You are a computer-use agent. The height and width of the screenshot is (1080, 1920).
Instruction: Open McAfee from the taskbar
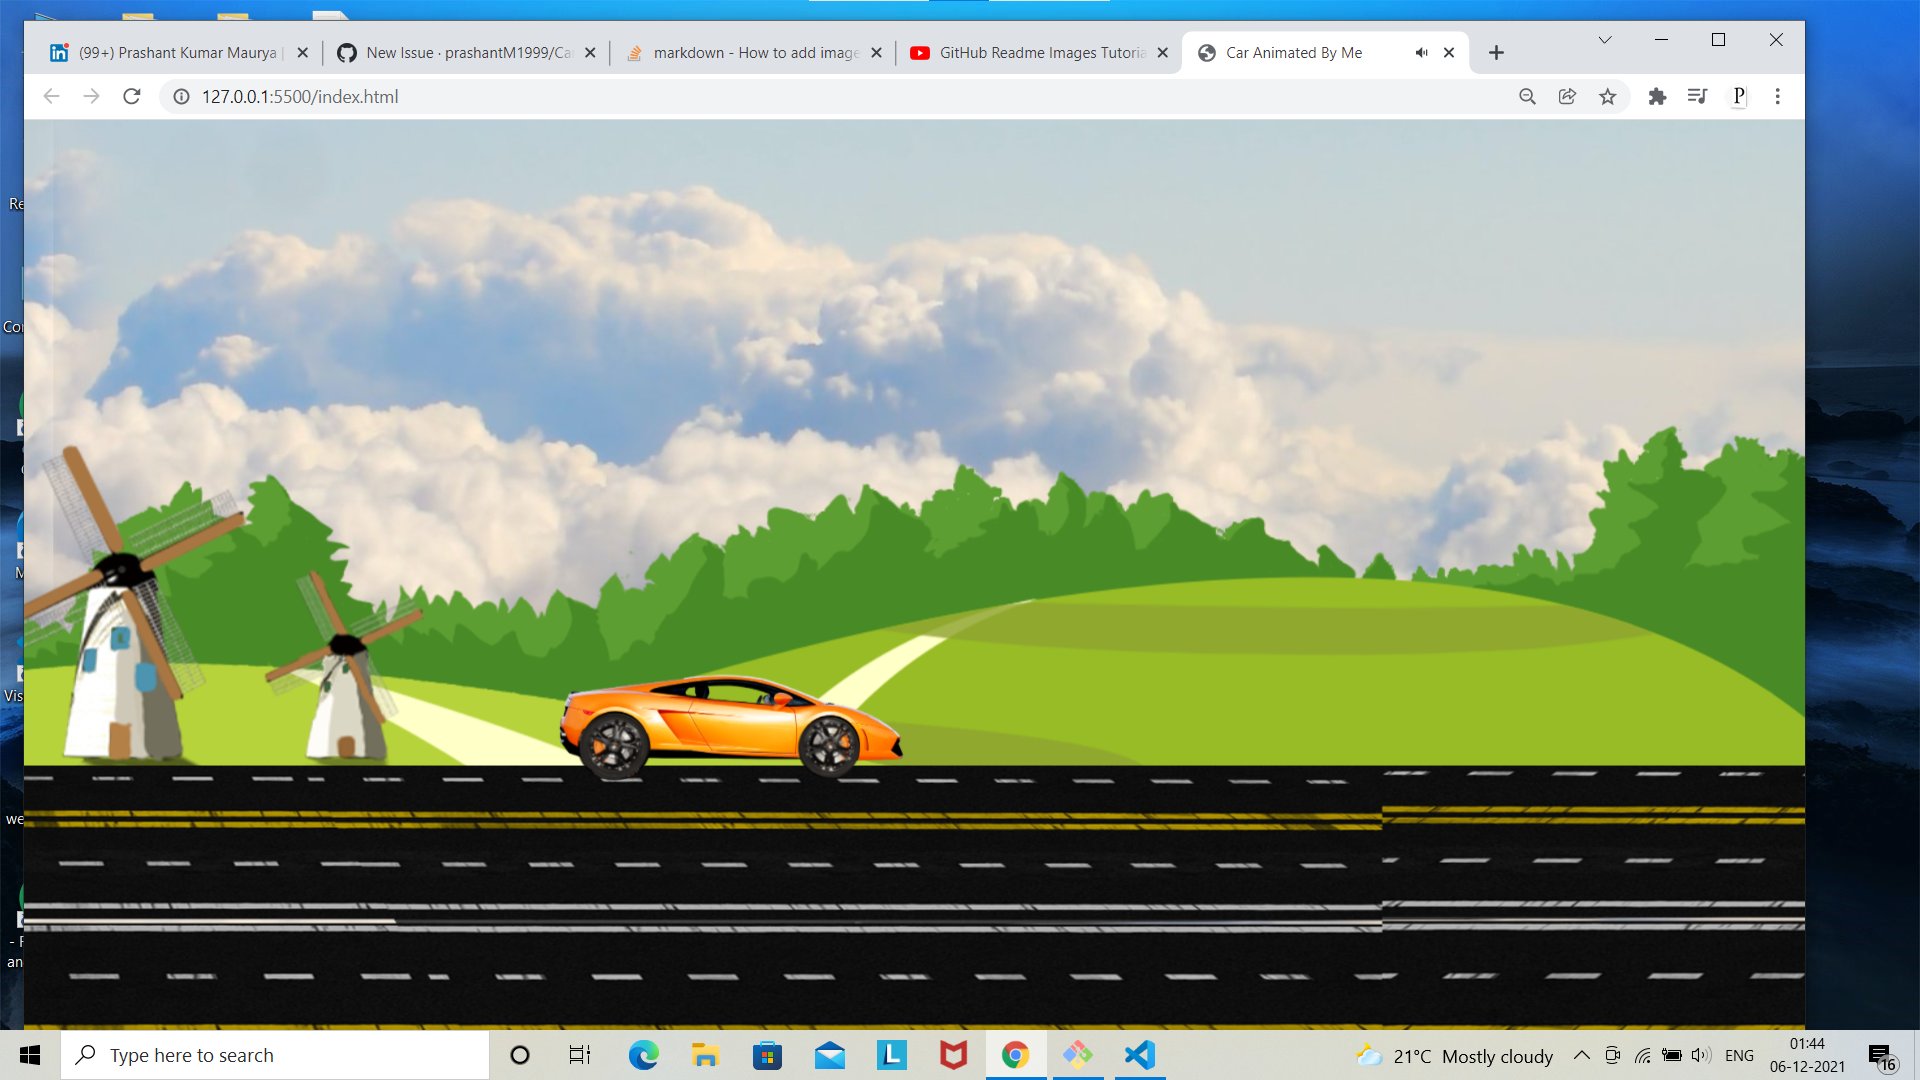click(953, 1054)
